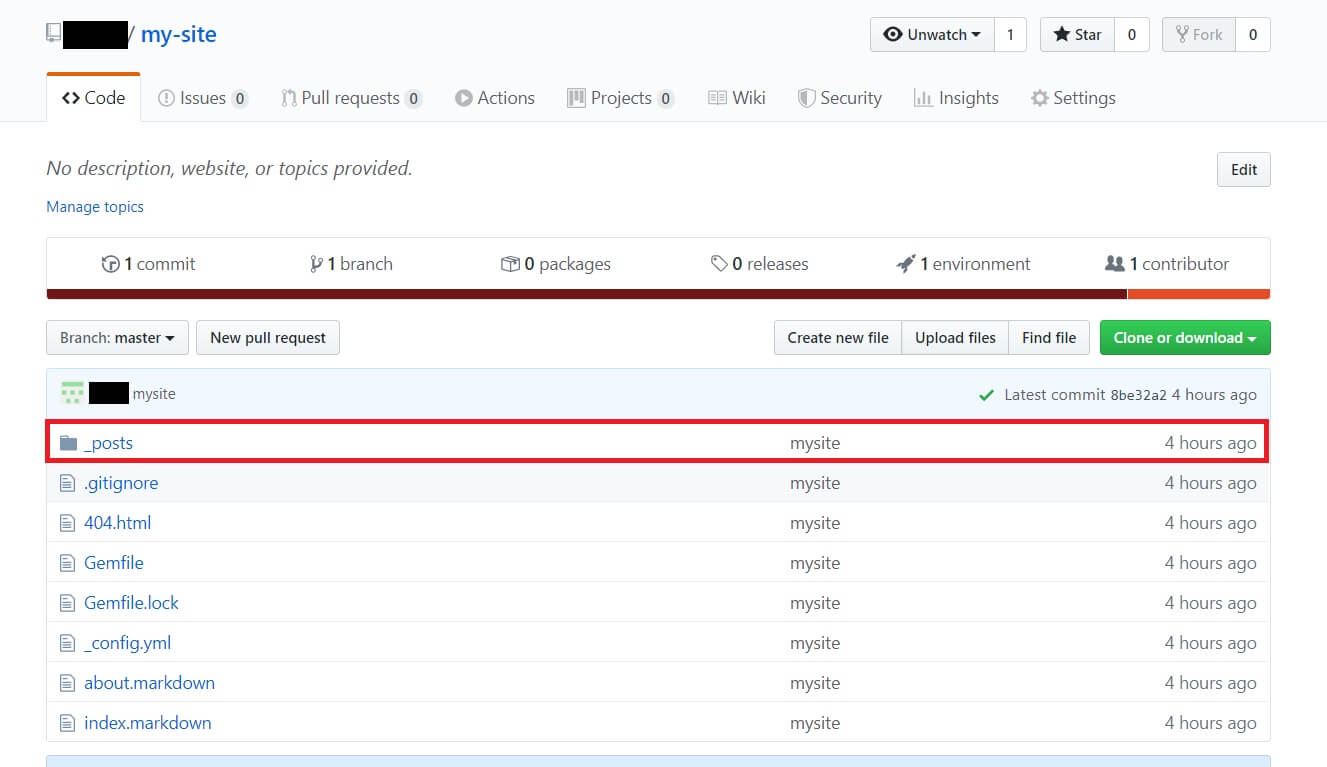Open the 404.html file
Viewport: 1327px width, 767px height.
pyautogui.click(x=118, y=523)
